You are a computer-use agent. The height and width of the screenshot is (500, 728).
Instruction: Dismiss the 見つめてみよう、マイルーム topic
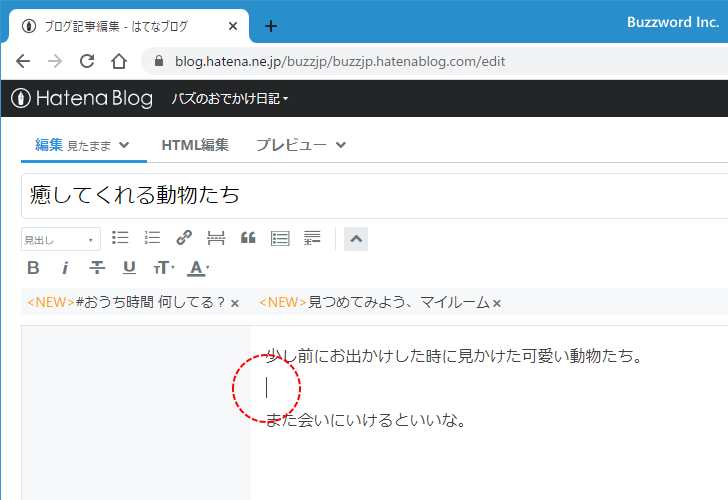(497, 304)
